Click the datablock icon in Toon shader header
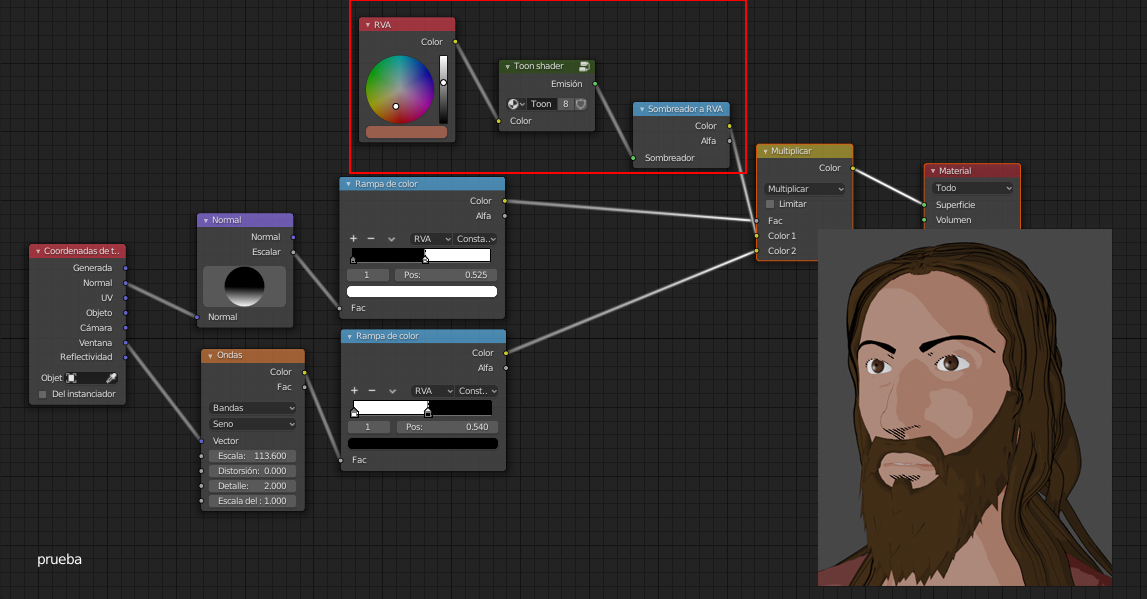Screen dimensions: 1147x599 584,66
